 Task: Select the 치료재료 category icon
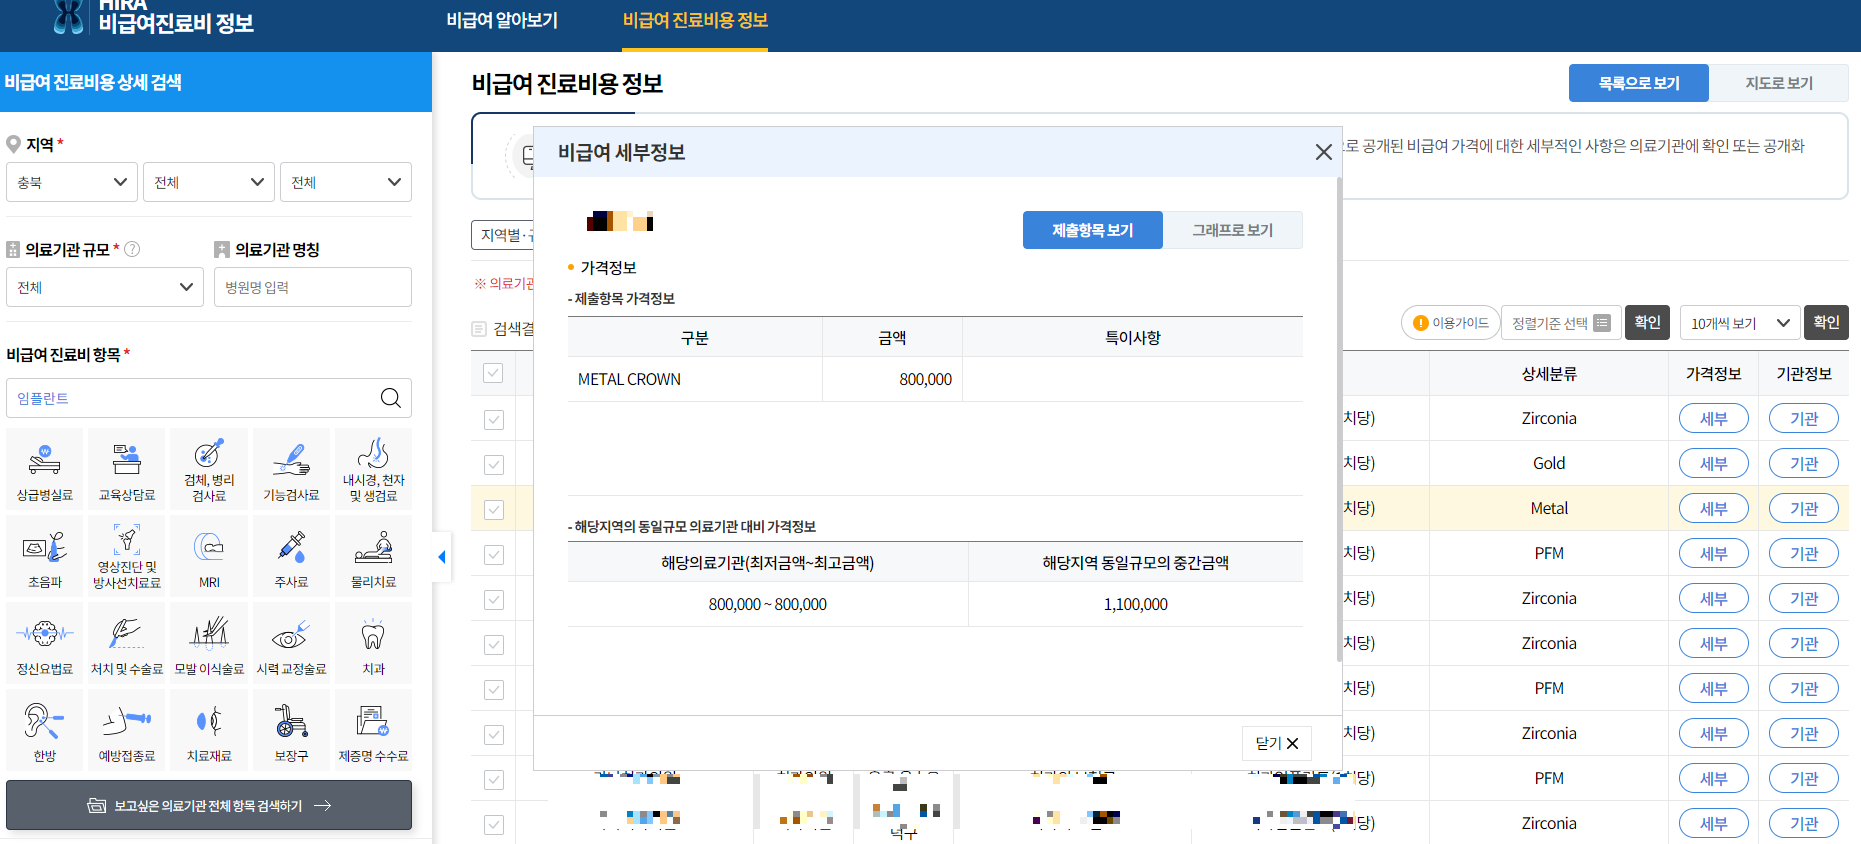209,730
